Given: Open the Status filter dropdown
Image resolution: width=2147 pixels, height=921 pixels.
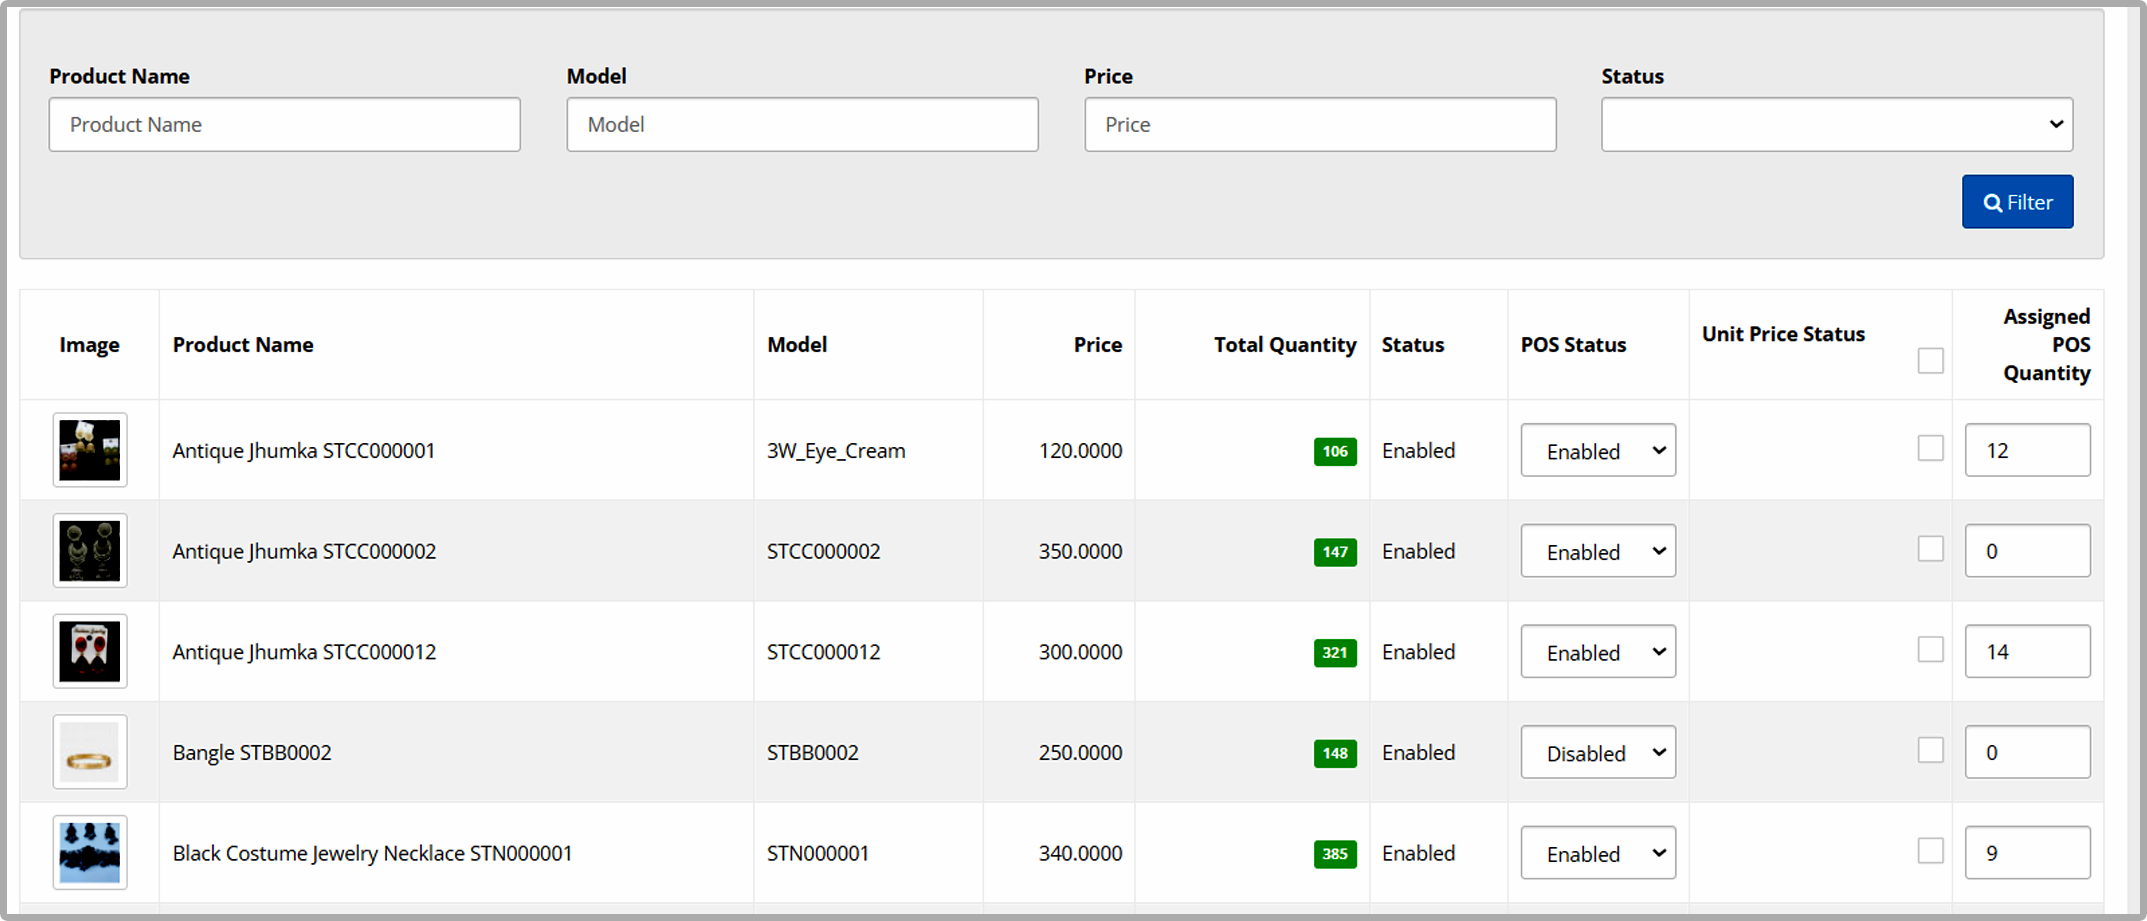Looking at the screenshot, I should pyautogui.click(x=1837, y=124).
